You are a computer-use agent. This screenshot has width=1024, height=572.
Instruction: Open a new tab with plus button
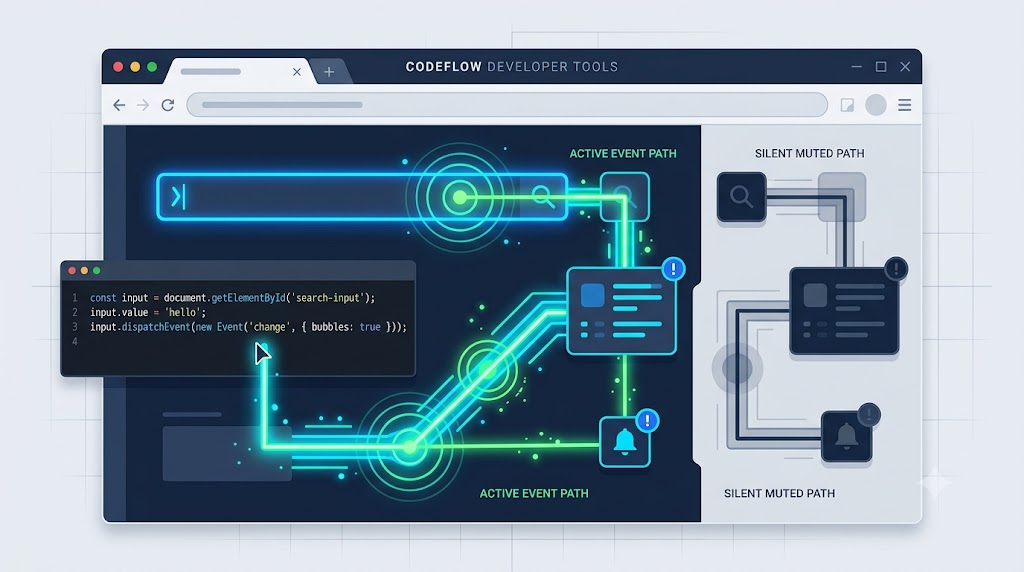[x=329, y=72]
